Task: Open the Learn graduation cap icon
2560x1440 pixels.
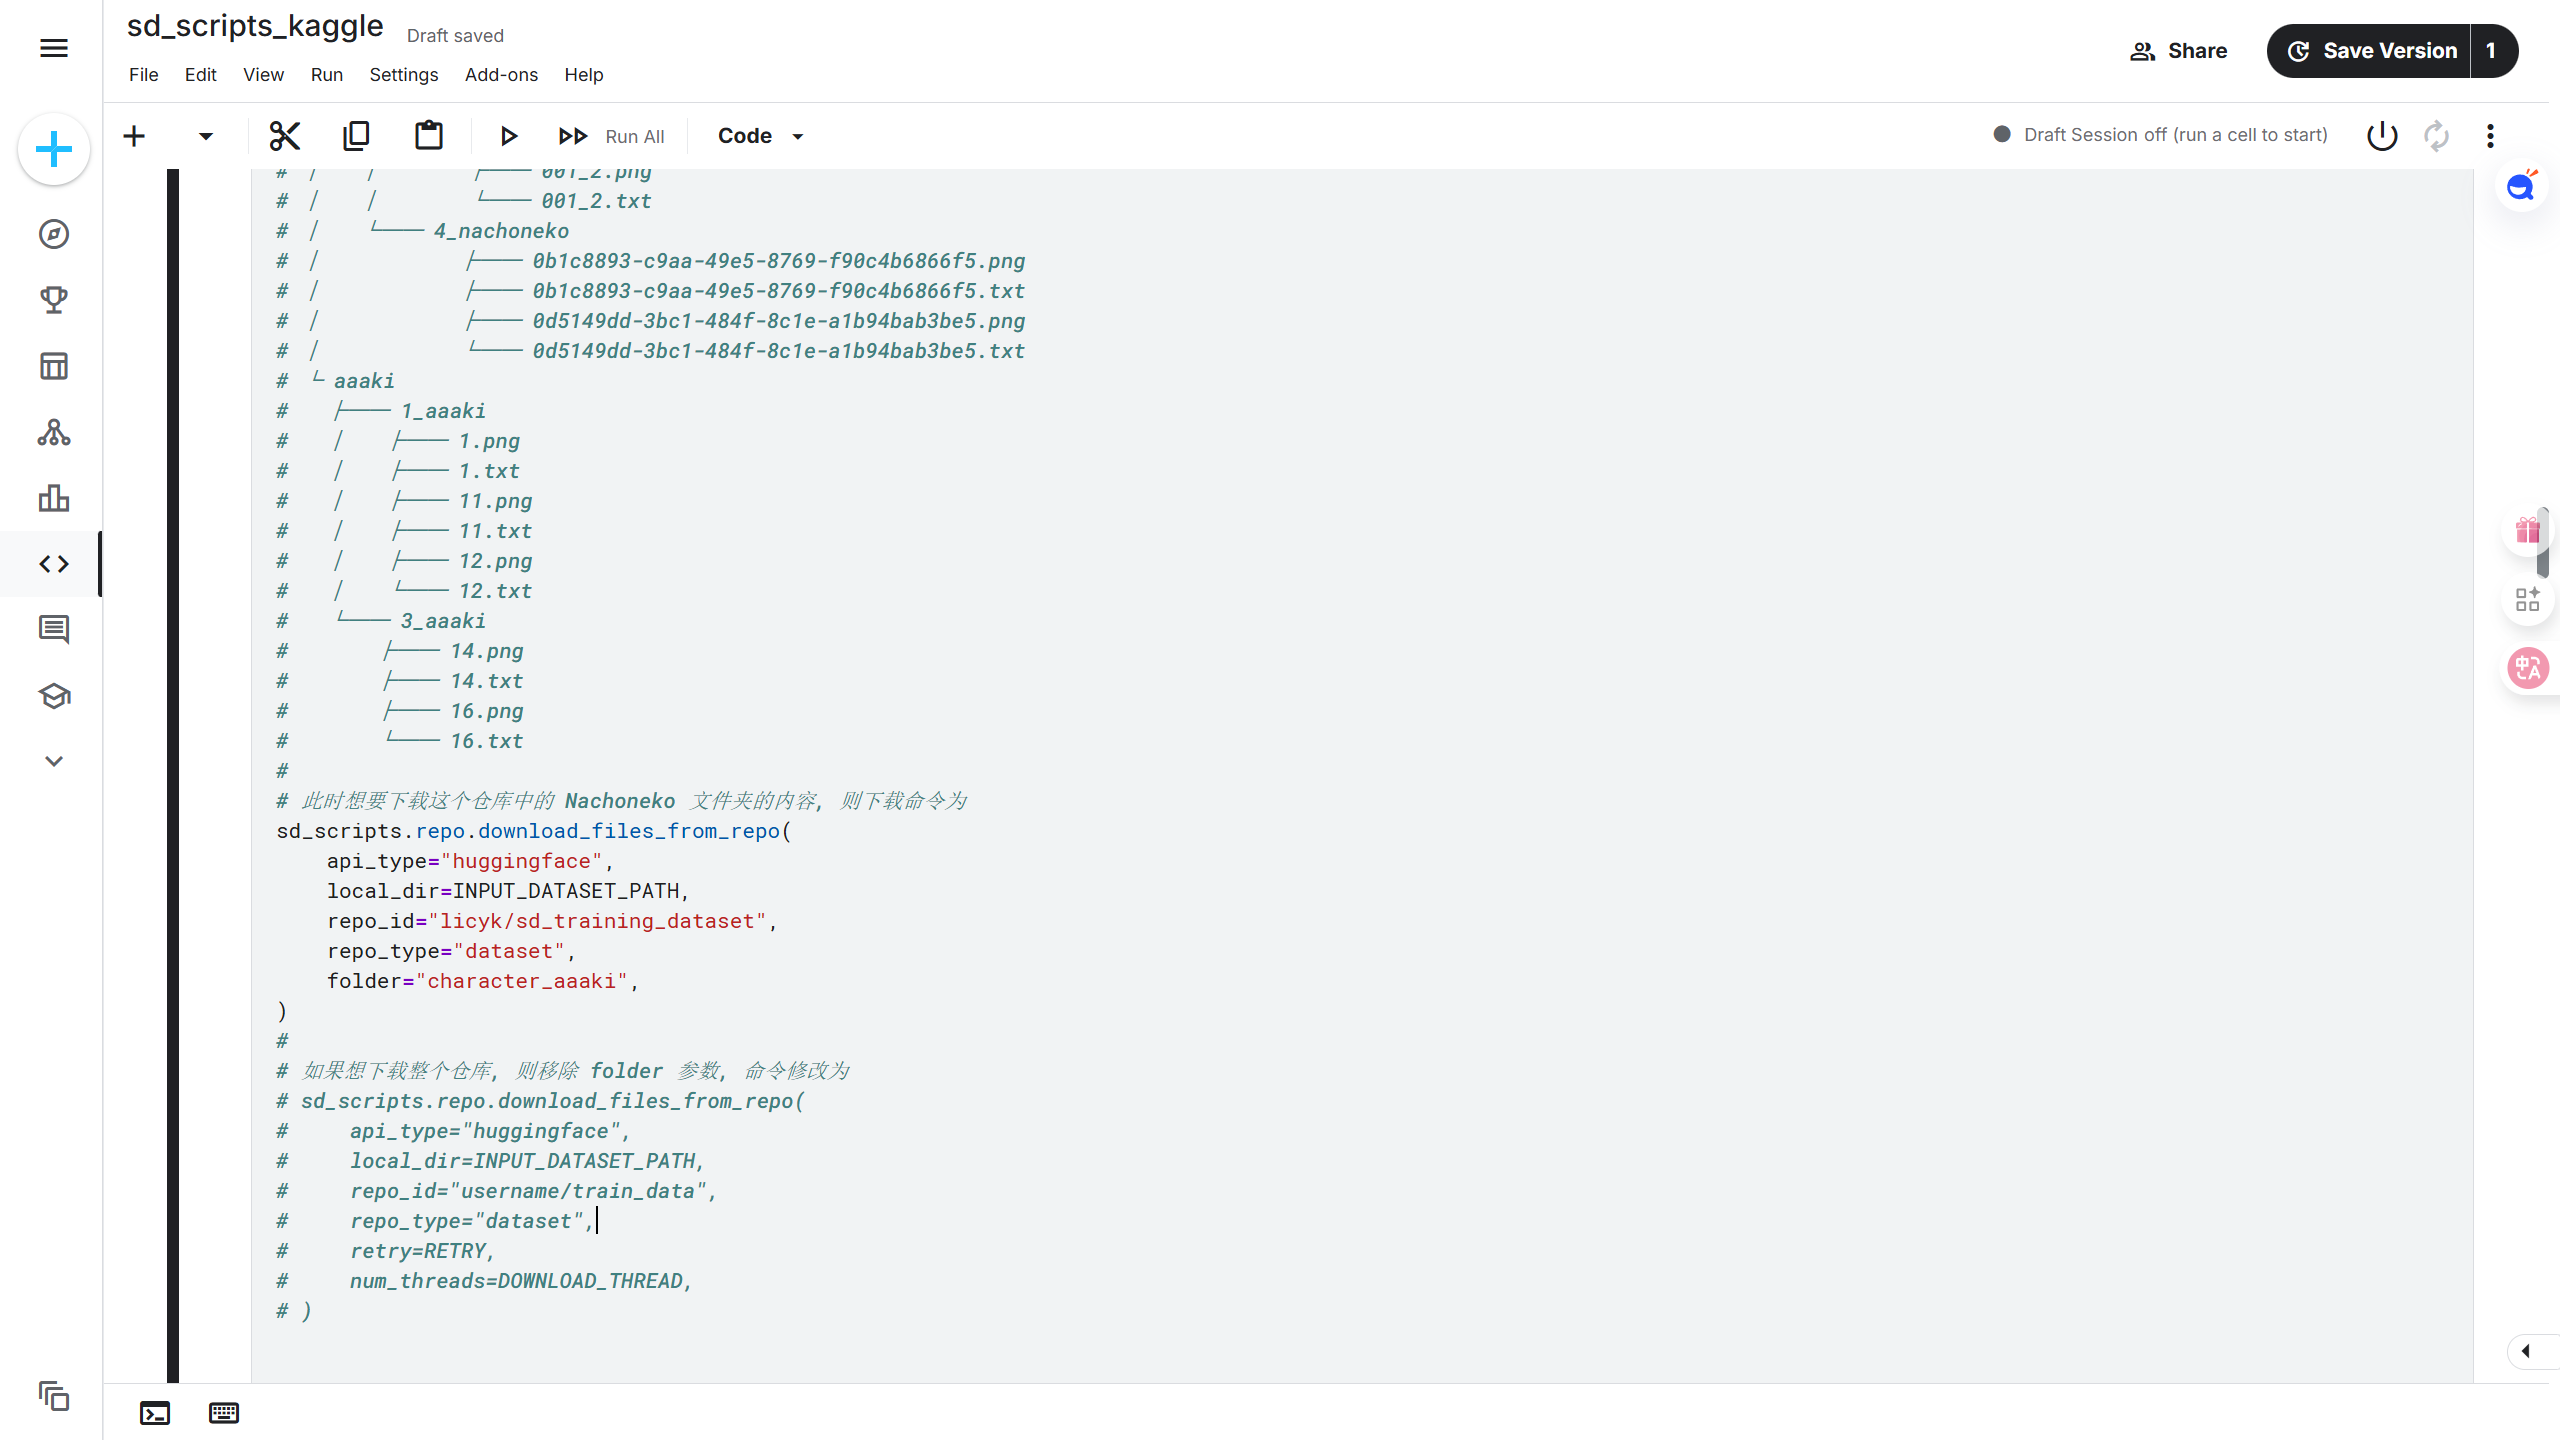Action: [54, 696]
